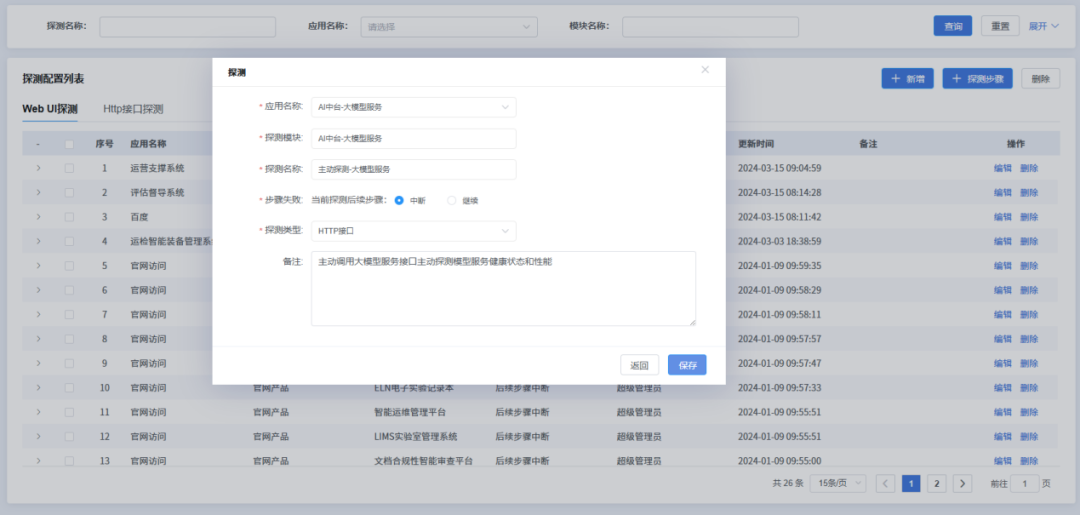
Task: Switch to the Http接口探测 tab
Action: pyautogui.click(x=133, y=109)
